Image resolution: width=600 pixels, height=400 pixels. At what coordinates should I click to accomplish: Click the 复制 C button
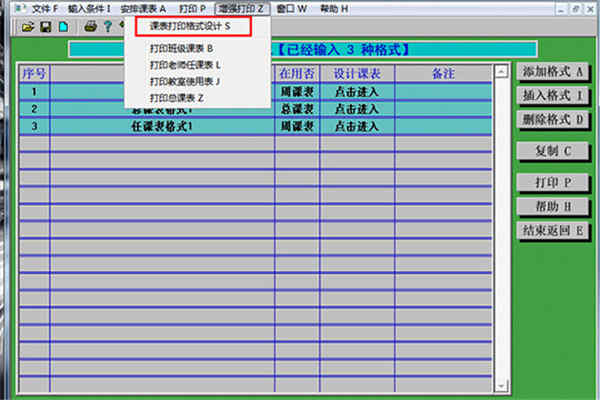click(552, 151)
